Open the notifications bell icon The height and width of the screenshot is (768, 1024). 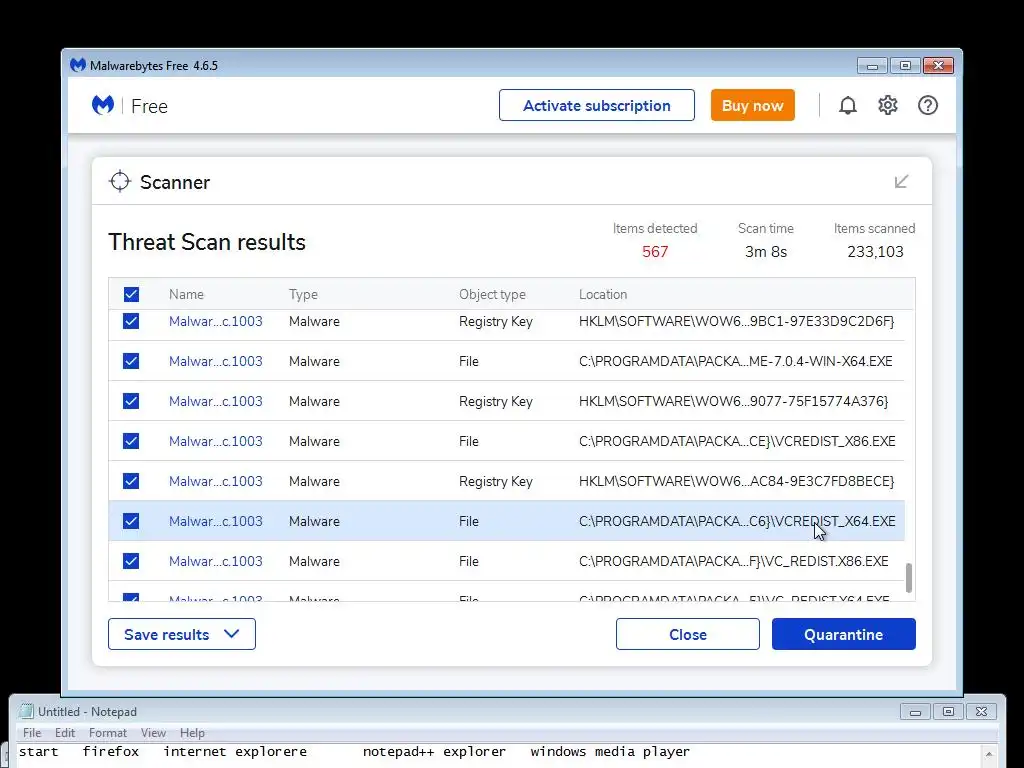pyautogui.click(x=847, y=105)
